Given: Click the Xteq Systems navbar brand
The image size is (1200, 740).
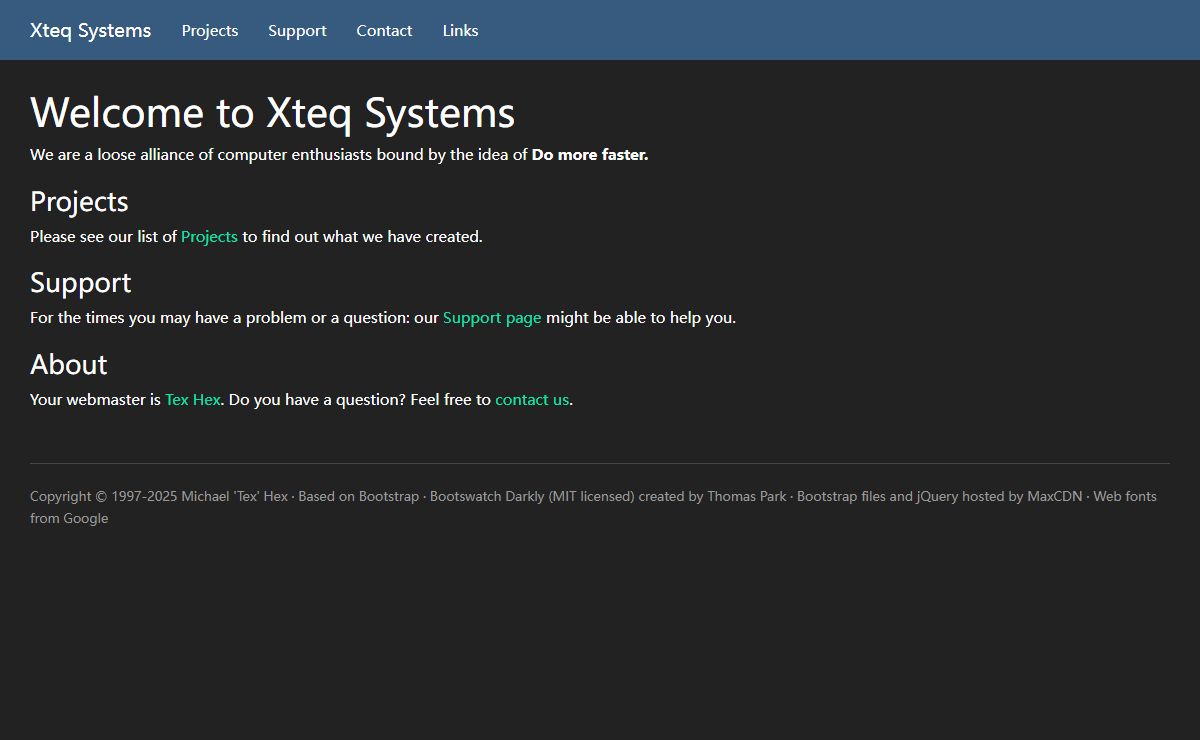Looking at the screenshot, I should tap(90, 30).
